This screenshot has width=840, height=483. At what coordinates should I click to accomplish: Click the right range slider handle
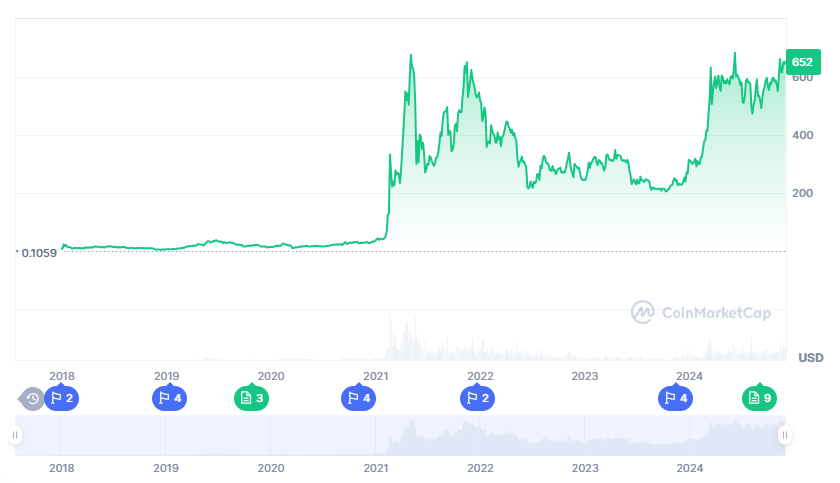click(785, 435)
